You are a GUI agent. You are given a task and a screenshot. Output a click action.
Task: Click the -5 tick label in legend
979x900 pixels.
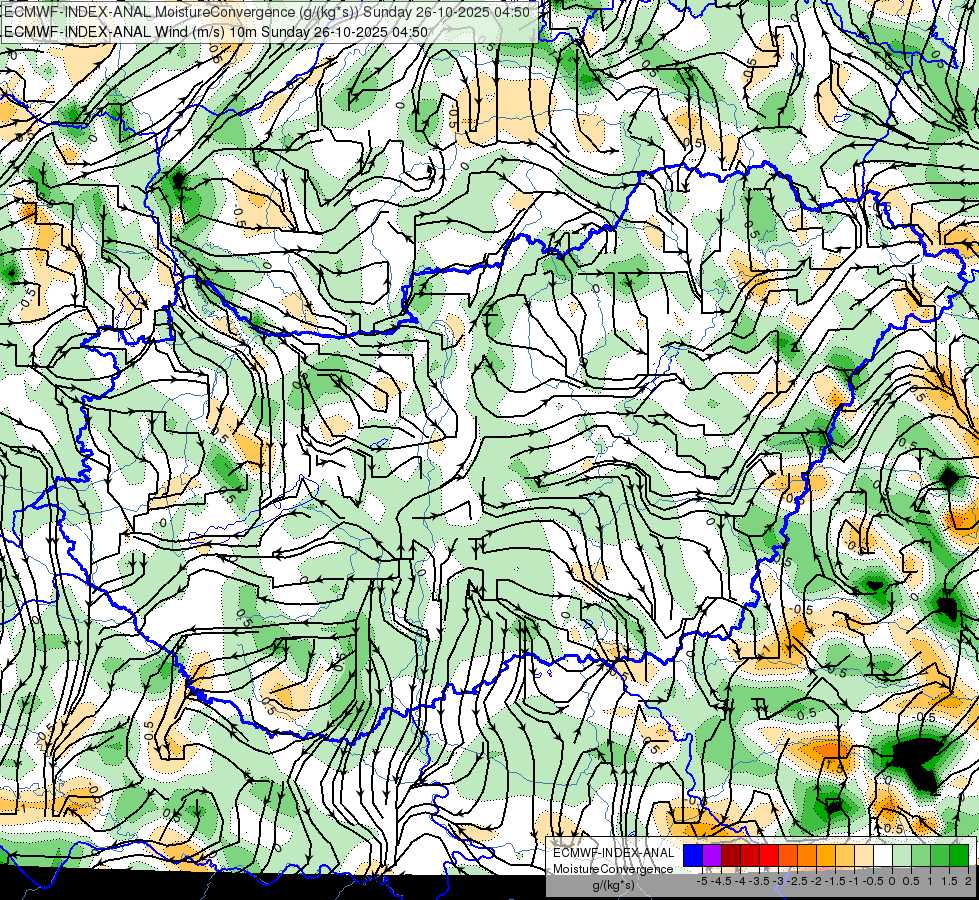[702, 881]
